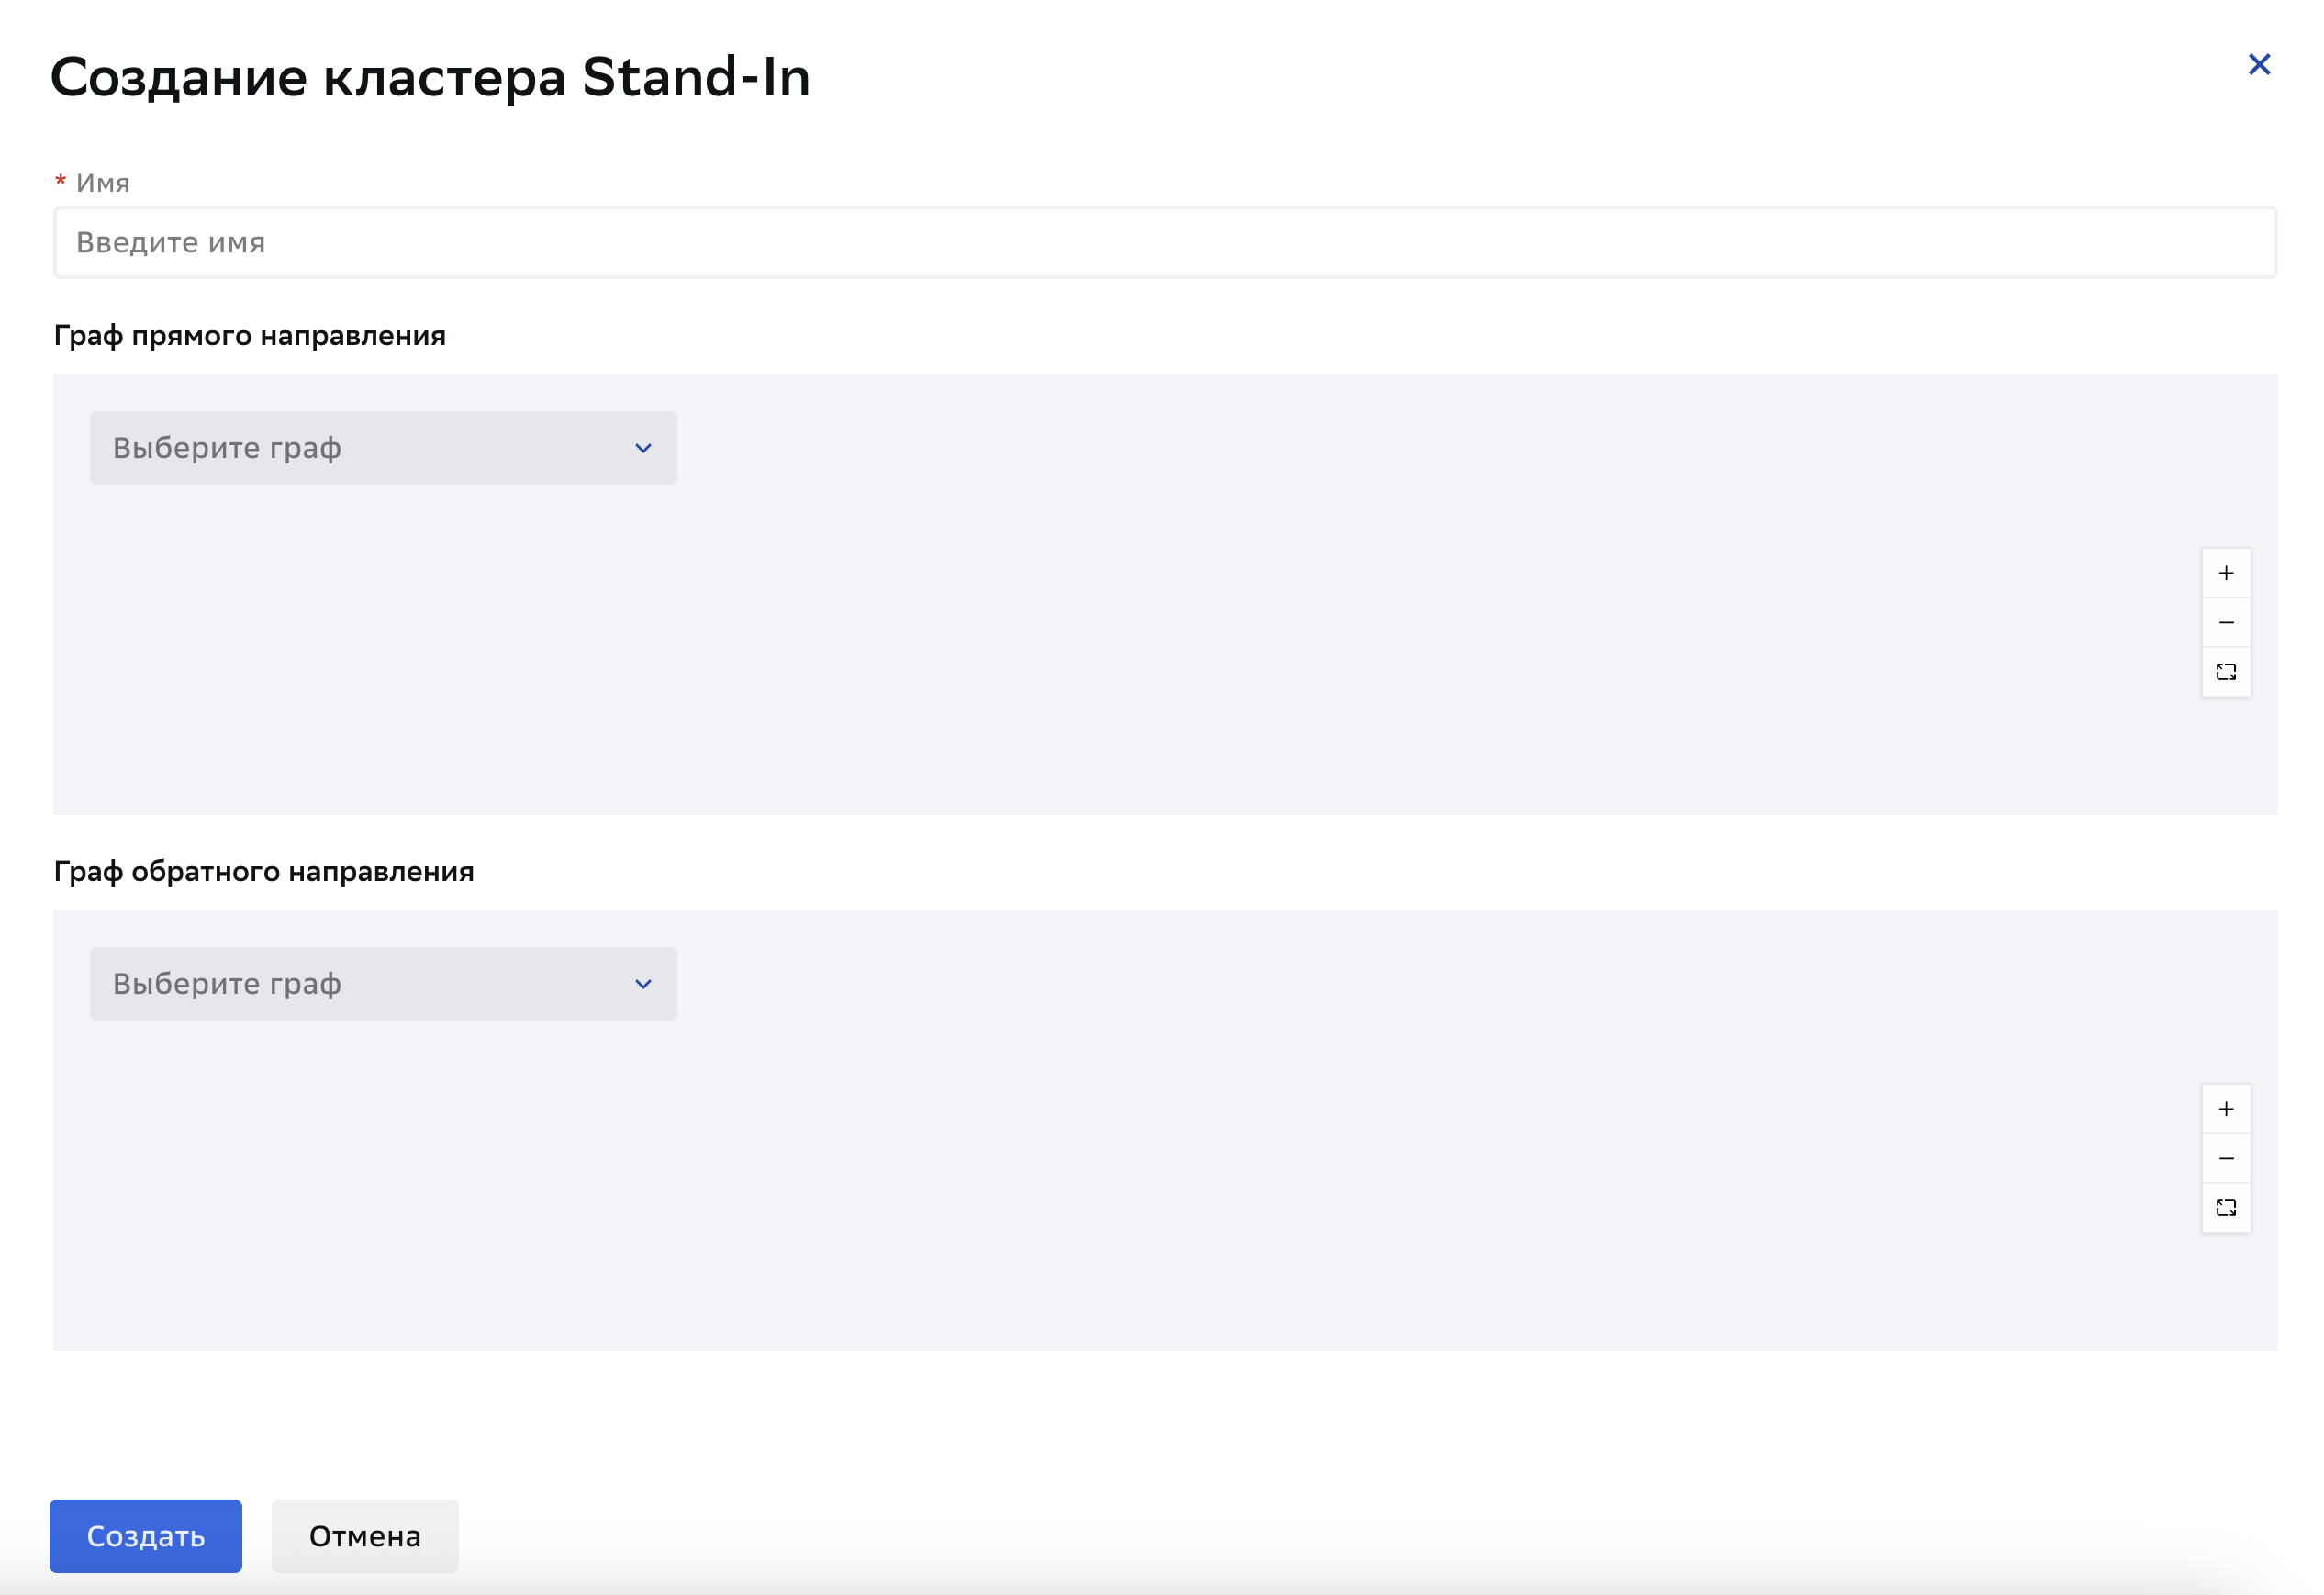
Task: Click the 'Создание кластера Stand-In' title
Action: [430, 78]
